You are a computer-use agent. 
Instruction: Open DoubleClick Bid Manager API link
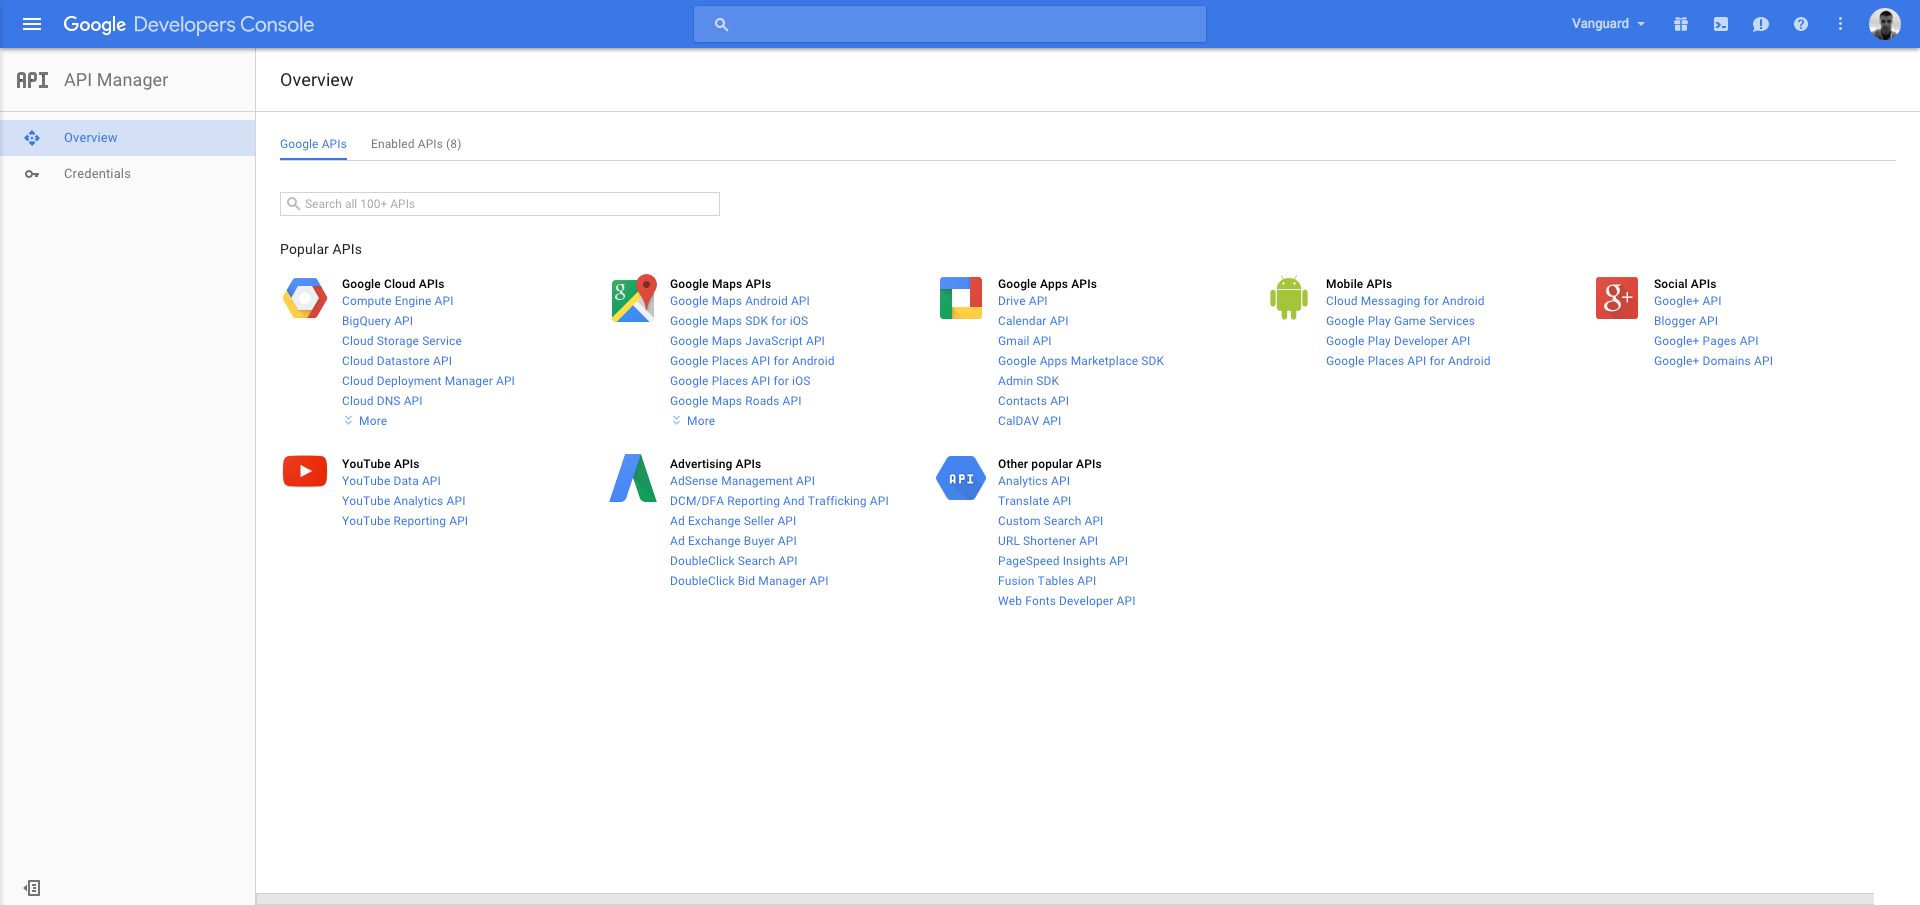(749, 581)
